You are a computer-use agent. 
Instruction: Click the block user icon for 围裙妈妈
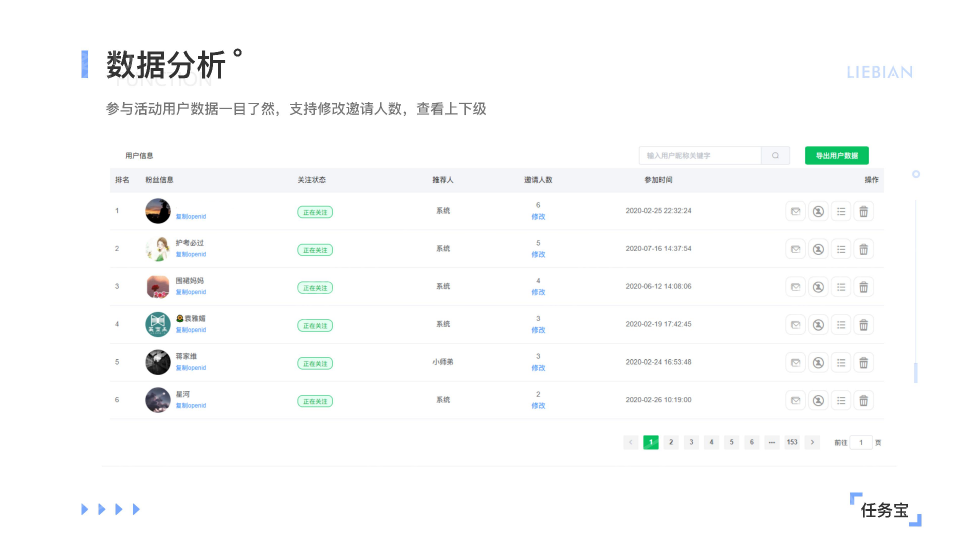click(818, 287)
